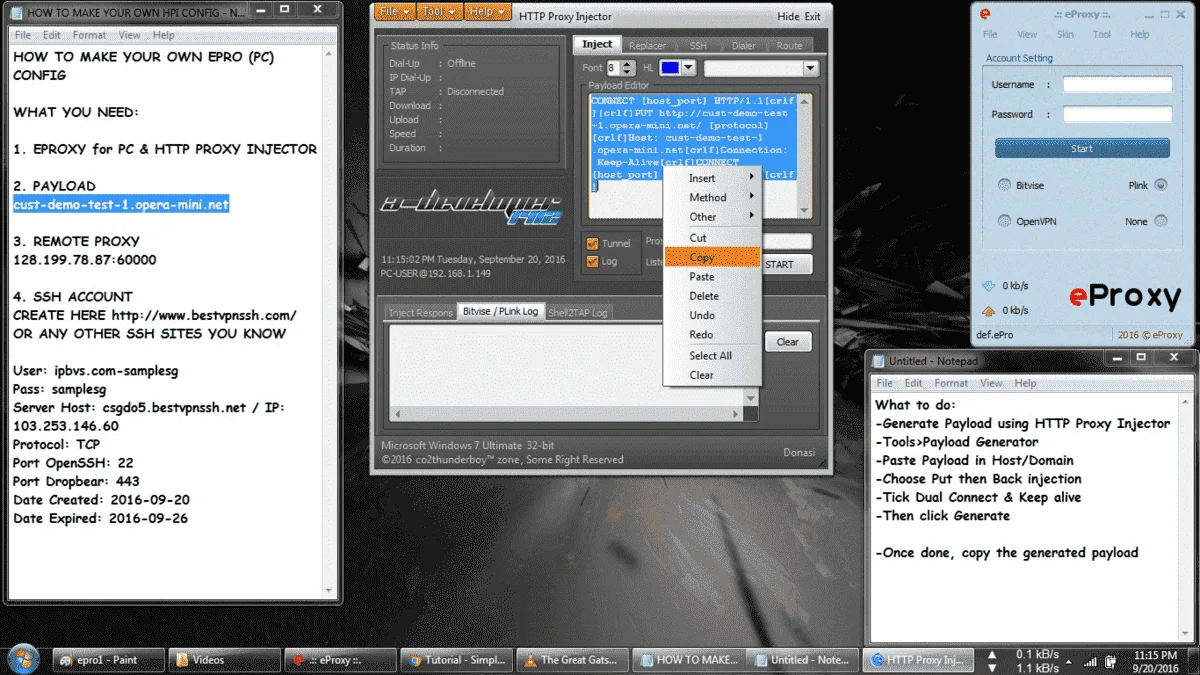
Task: Click the 128.199.78.87:60000 remote proxy text
Action: 84,260
